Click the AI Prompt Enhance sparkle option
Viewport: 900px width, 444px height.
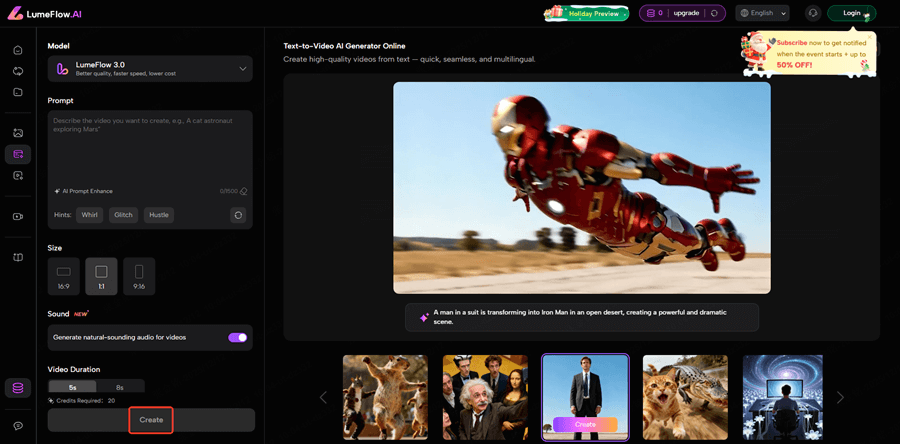(83, 191)
